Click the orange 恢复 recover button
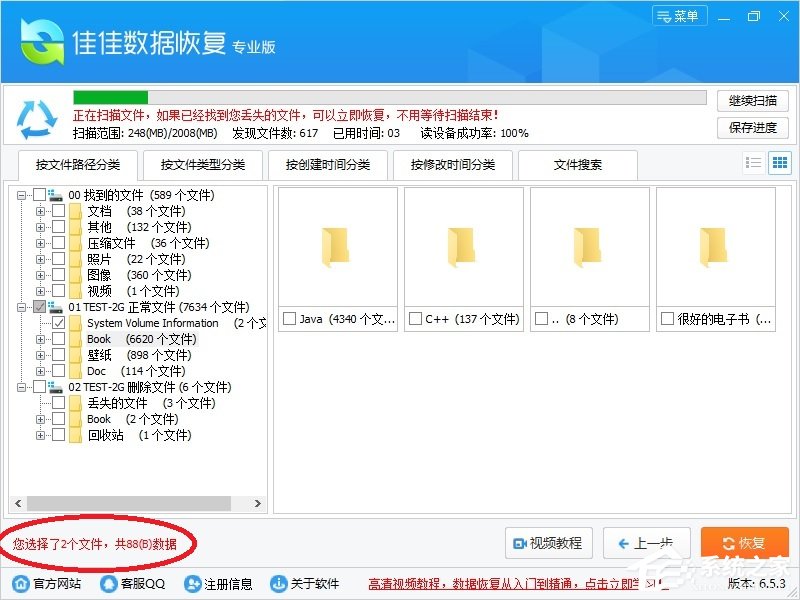 point(744,543)
